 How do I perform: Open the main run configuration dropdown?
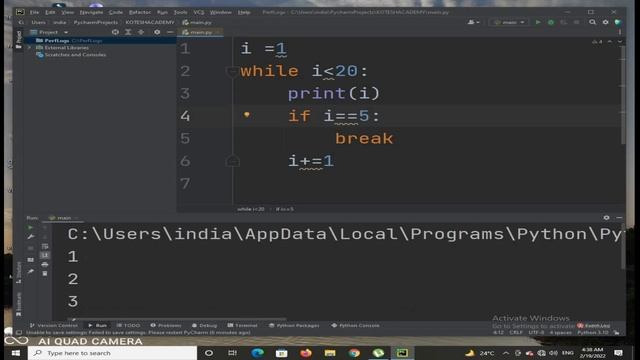(509, 22)
